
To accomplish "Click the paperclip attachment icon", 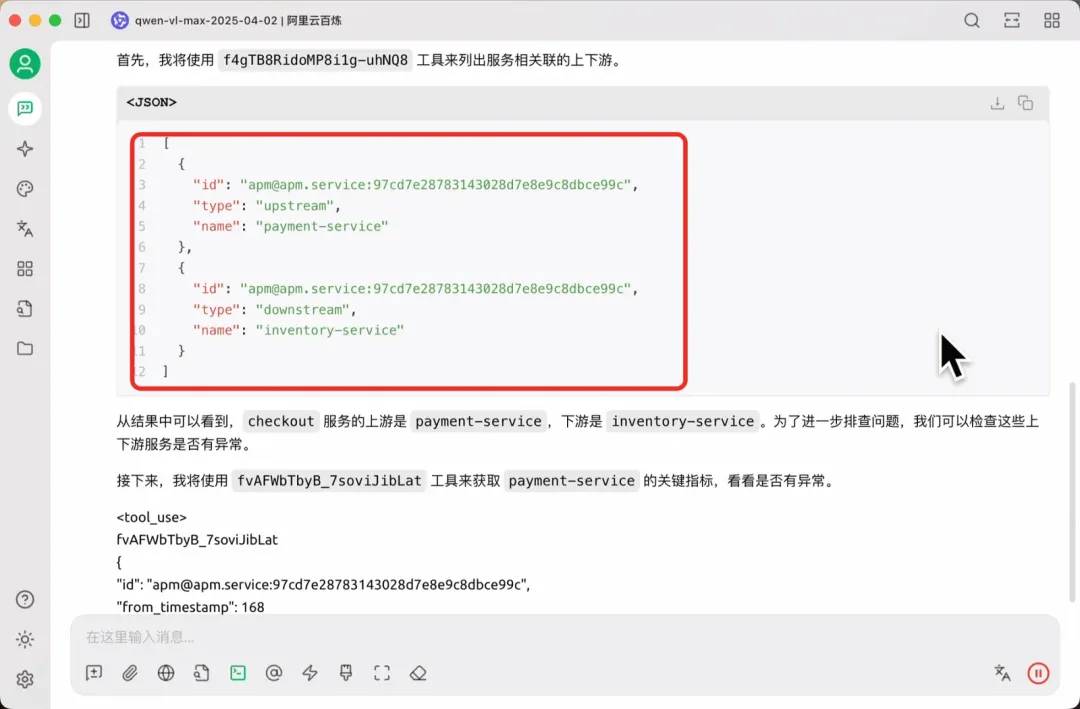I will coord(130,673).
